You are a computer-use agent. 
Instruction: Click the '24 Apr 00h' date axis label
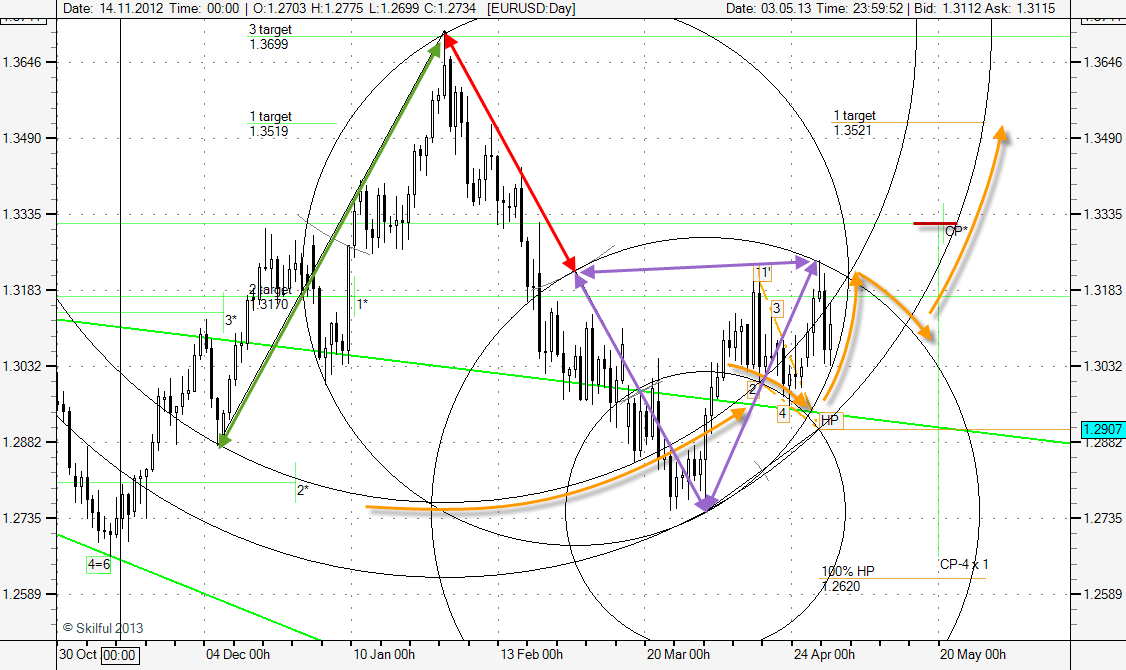(824, 655)
